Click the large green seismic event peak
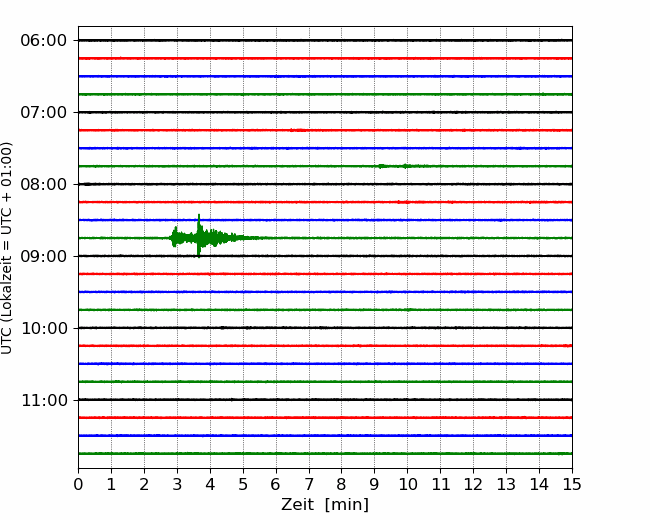Screen dimensions: 650x520 pyautogui.click(x=199, y=236)
